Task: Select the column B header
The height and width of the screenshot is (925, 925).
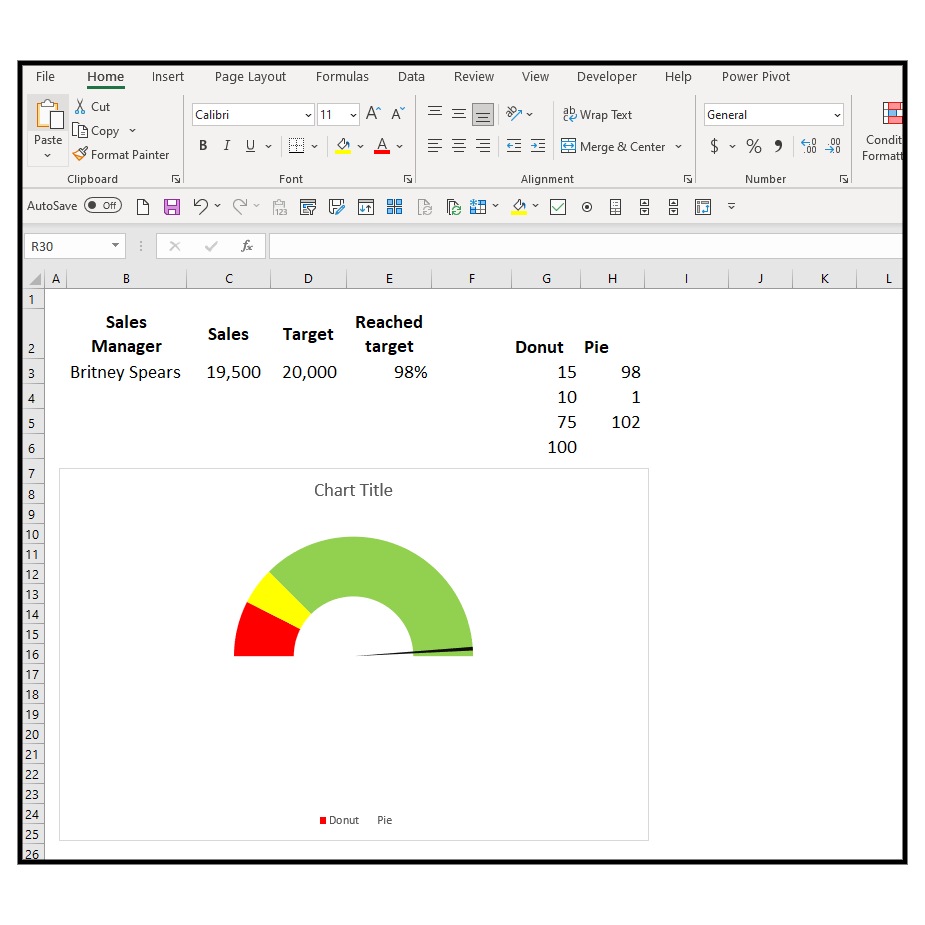Action: click(126, 278)
